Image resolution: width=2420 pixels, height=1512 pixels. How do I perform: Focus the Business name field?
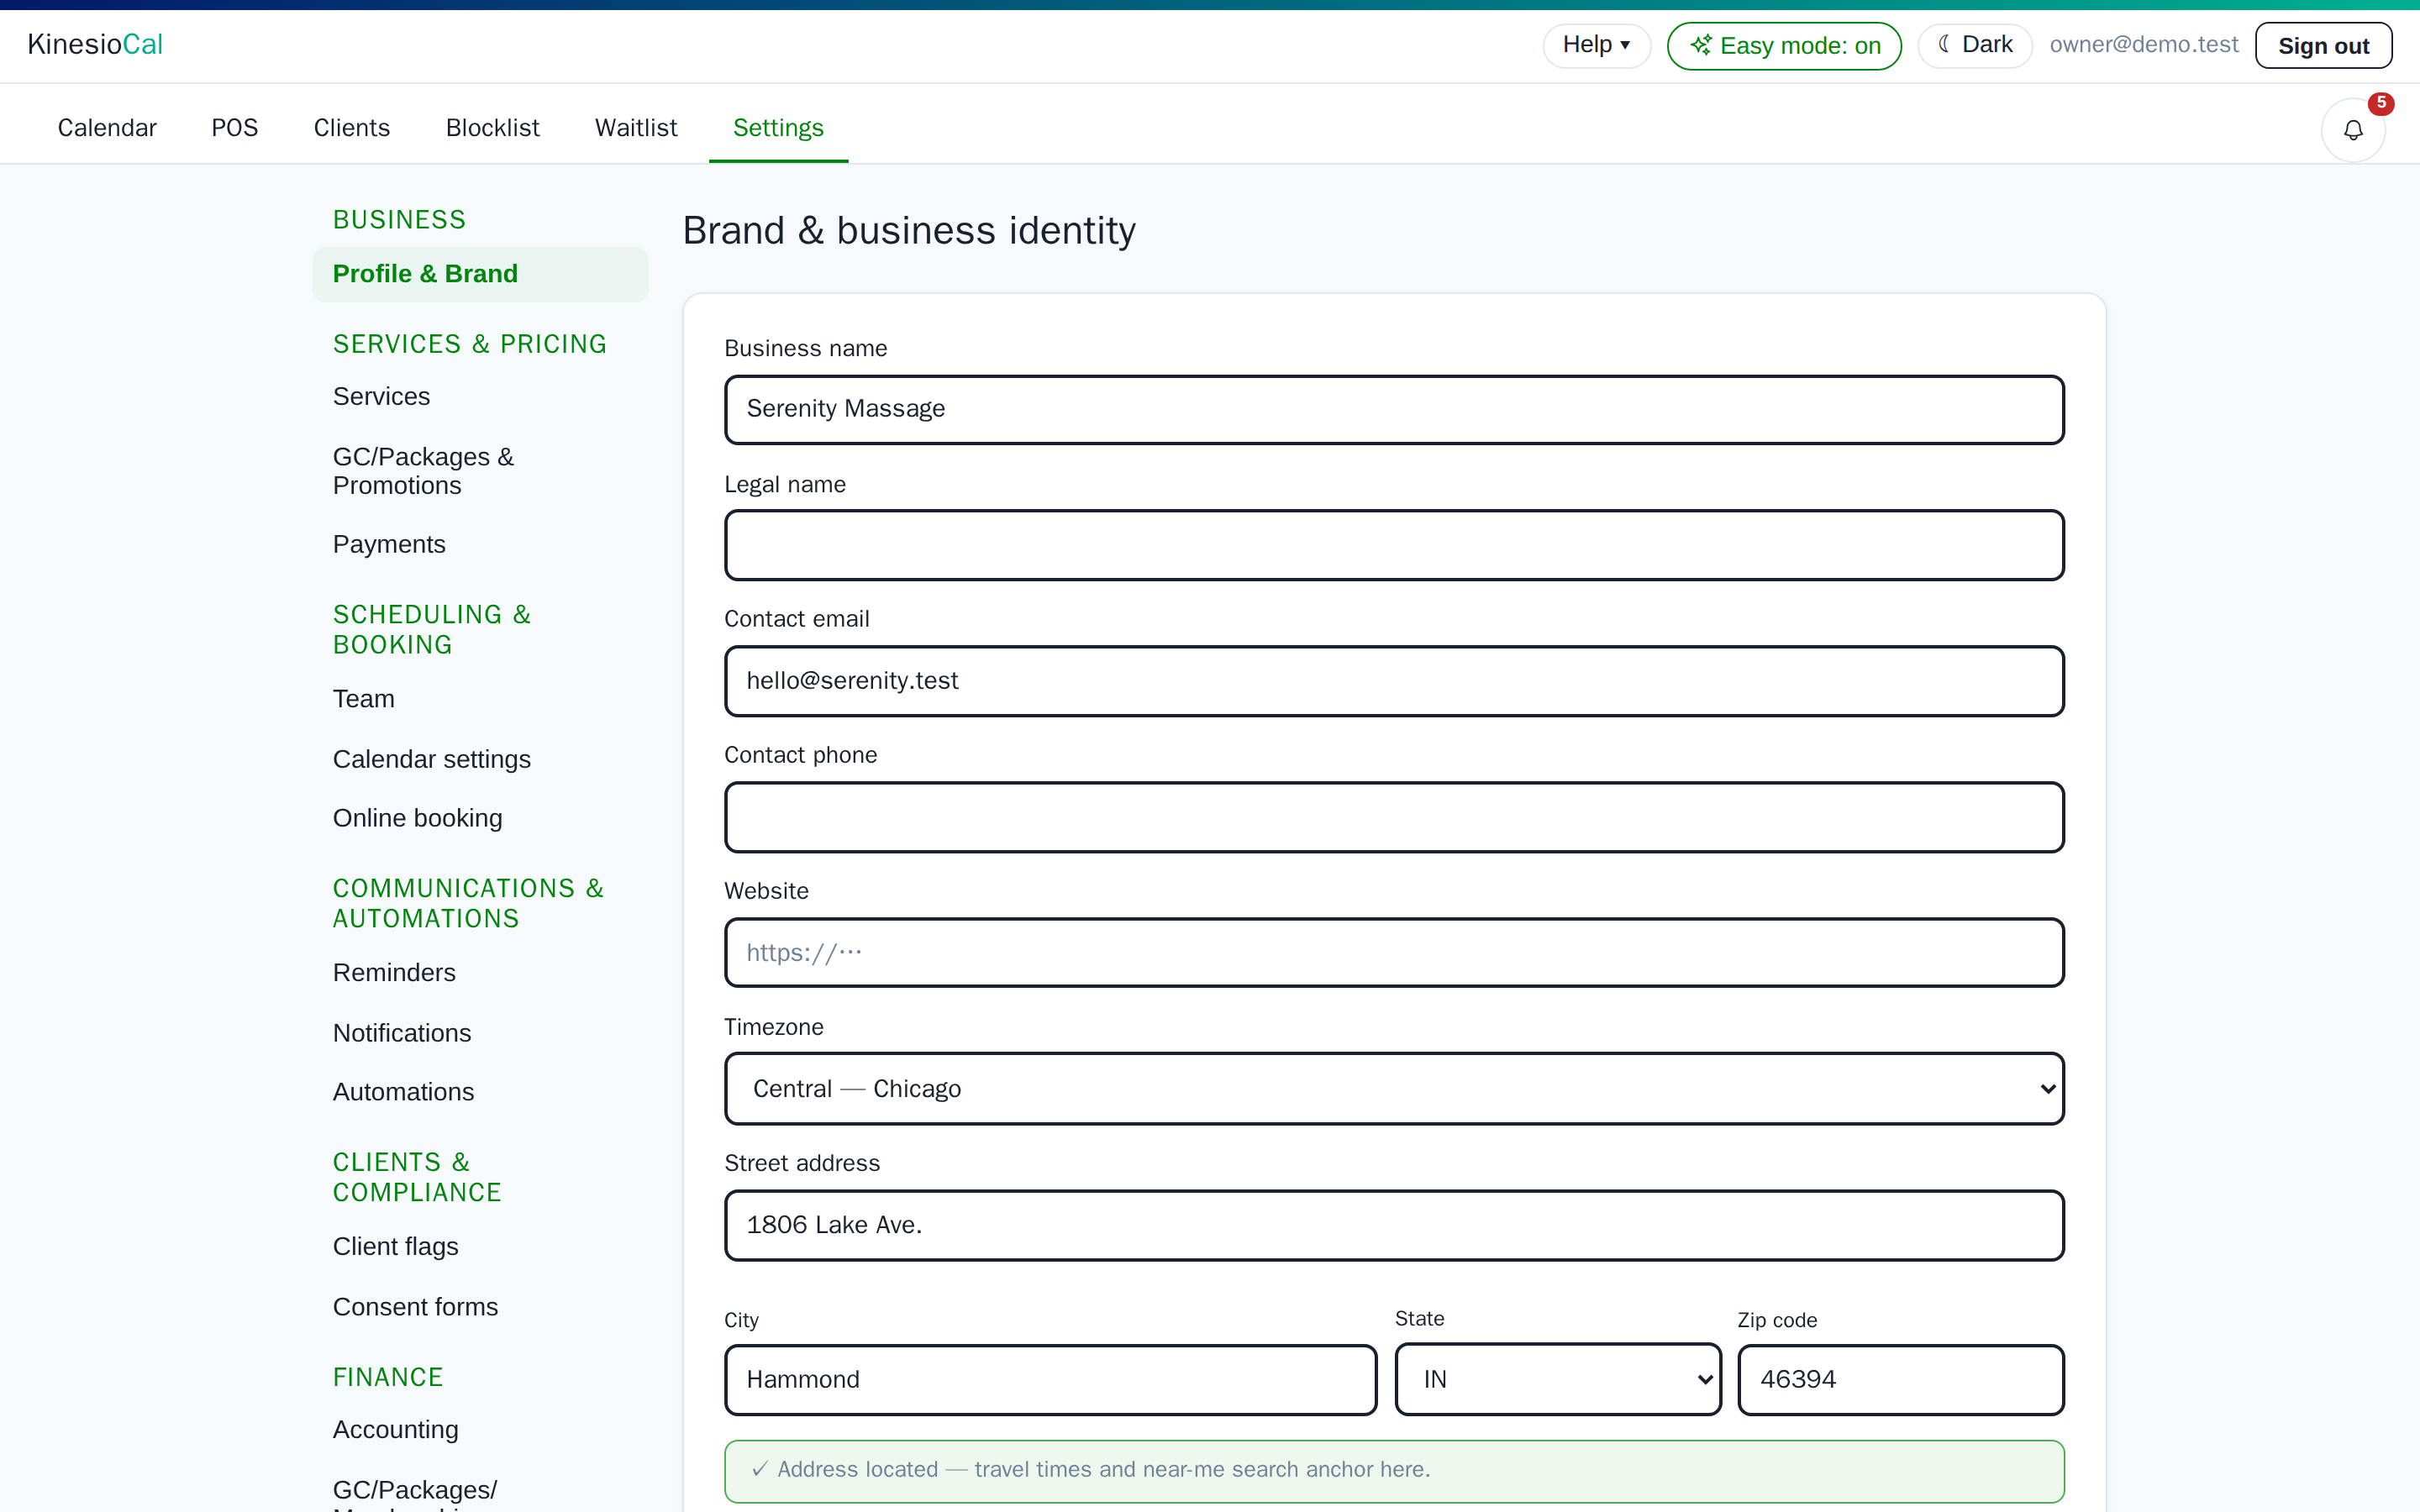(1394, 409)
